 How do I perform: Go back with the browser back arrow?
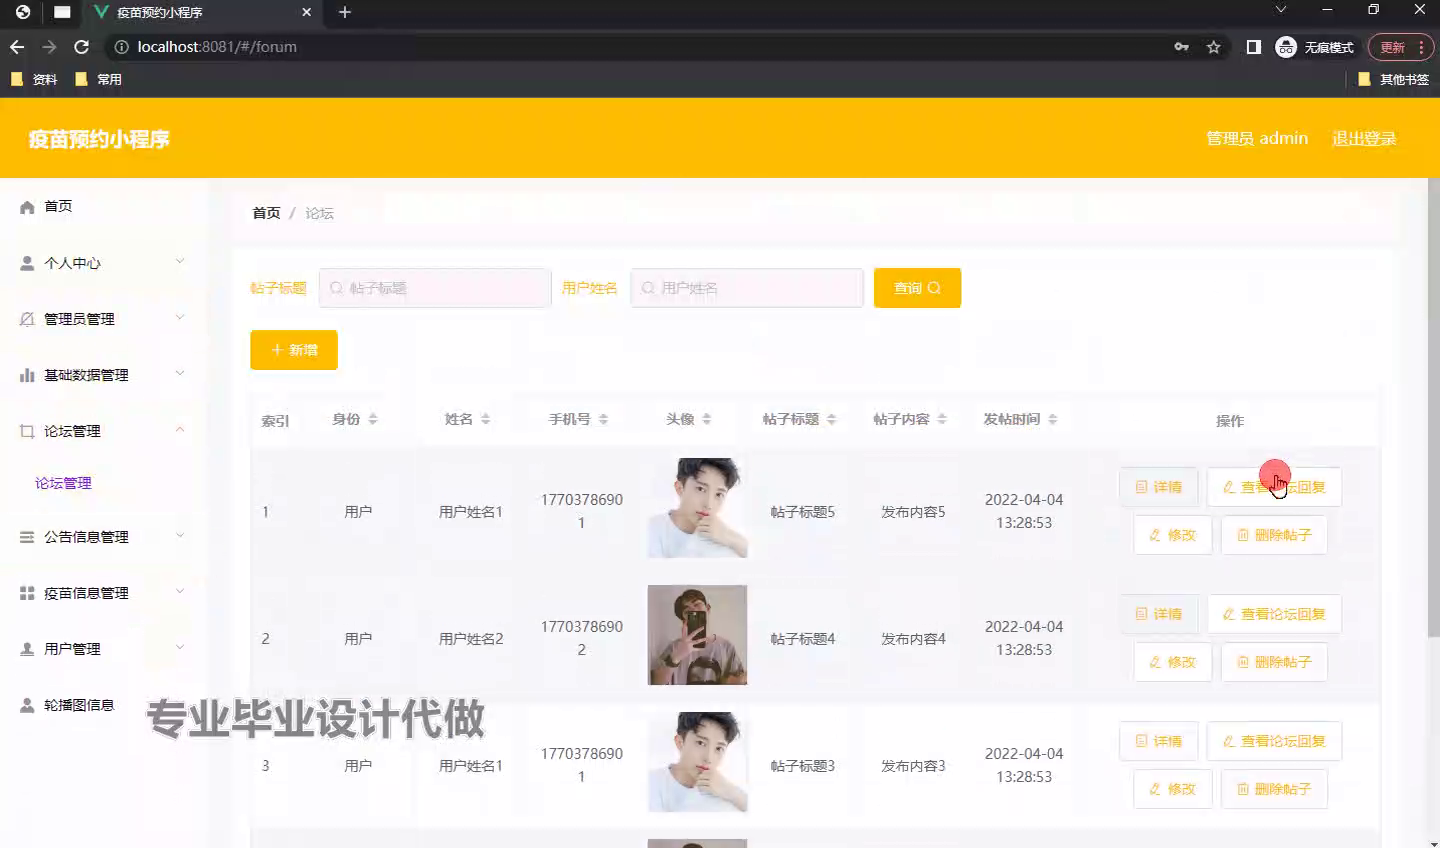[17, 47]
